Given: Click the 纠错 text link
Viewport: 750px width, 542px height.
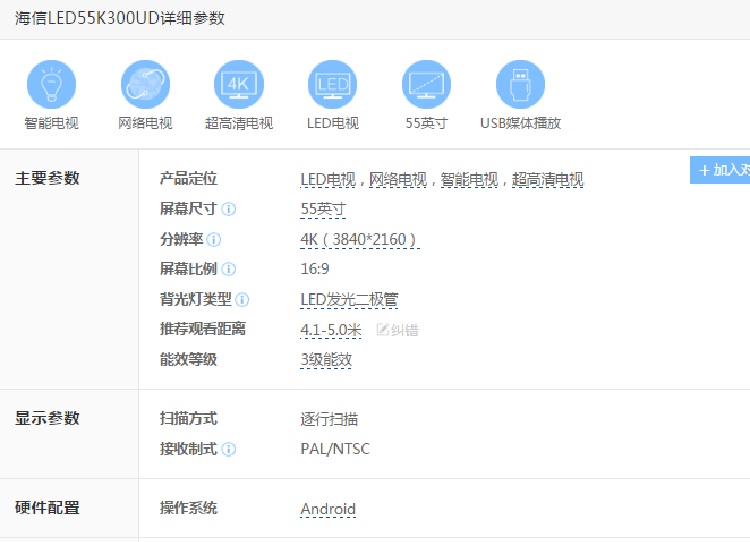Looking at the screenshot, I should click(405, 330).
